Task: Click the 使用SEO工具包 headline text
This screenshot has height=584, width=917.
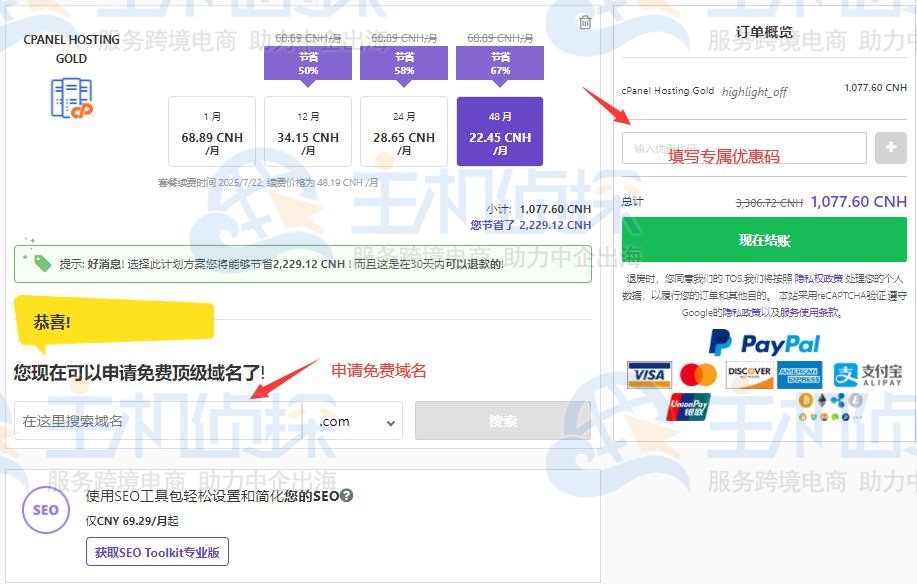Action: tap(212, 496)
